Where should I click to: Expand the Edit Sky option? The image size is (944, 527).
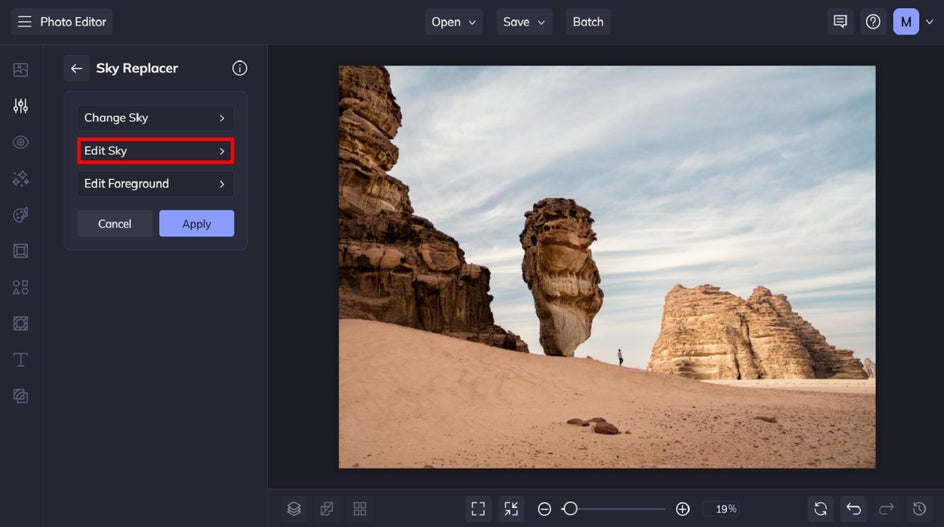pyautogui.click(x=155, y=151)
